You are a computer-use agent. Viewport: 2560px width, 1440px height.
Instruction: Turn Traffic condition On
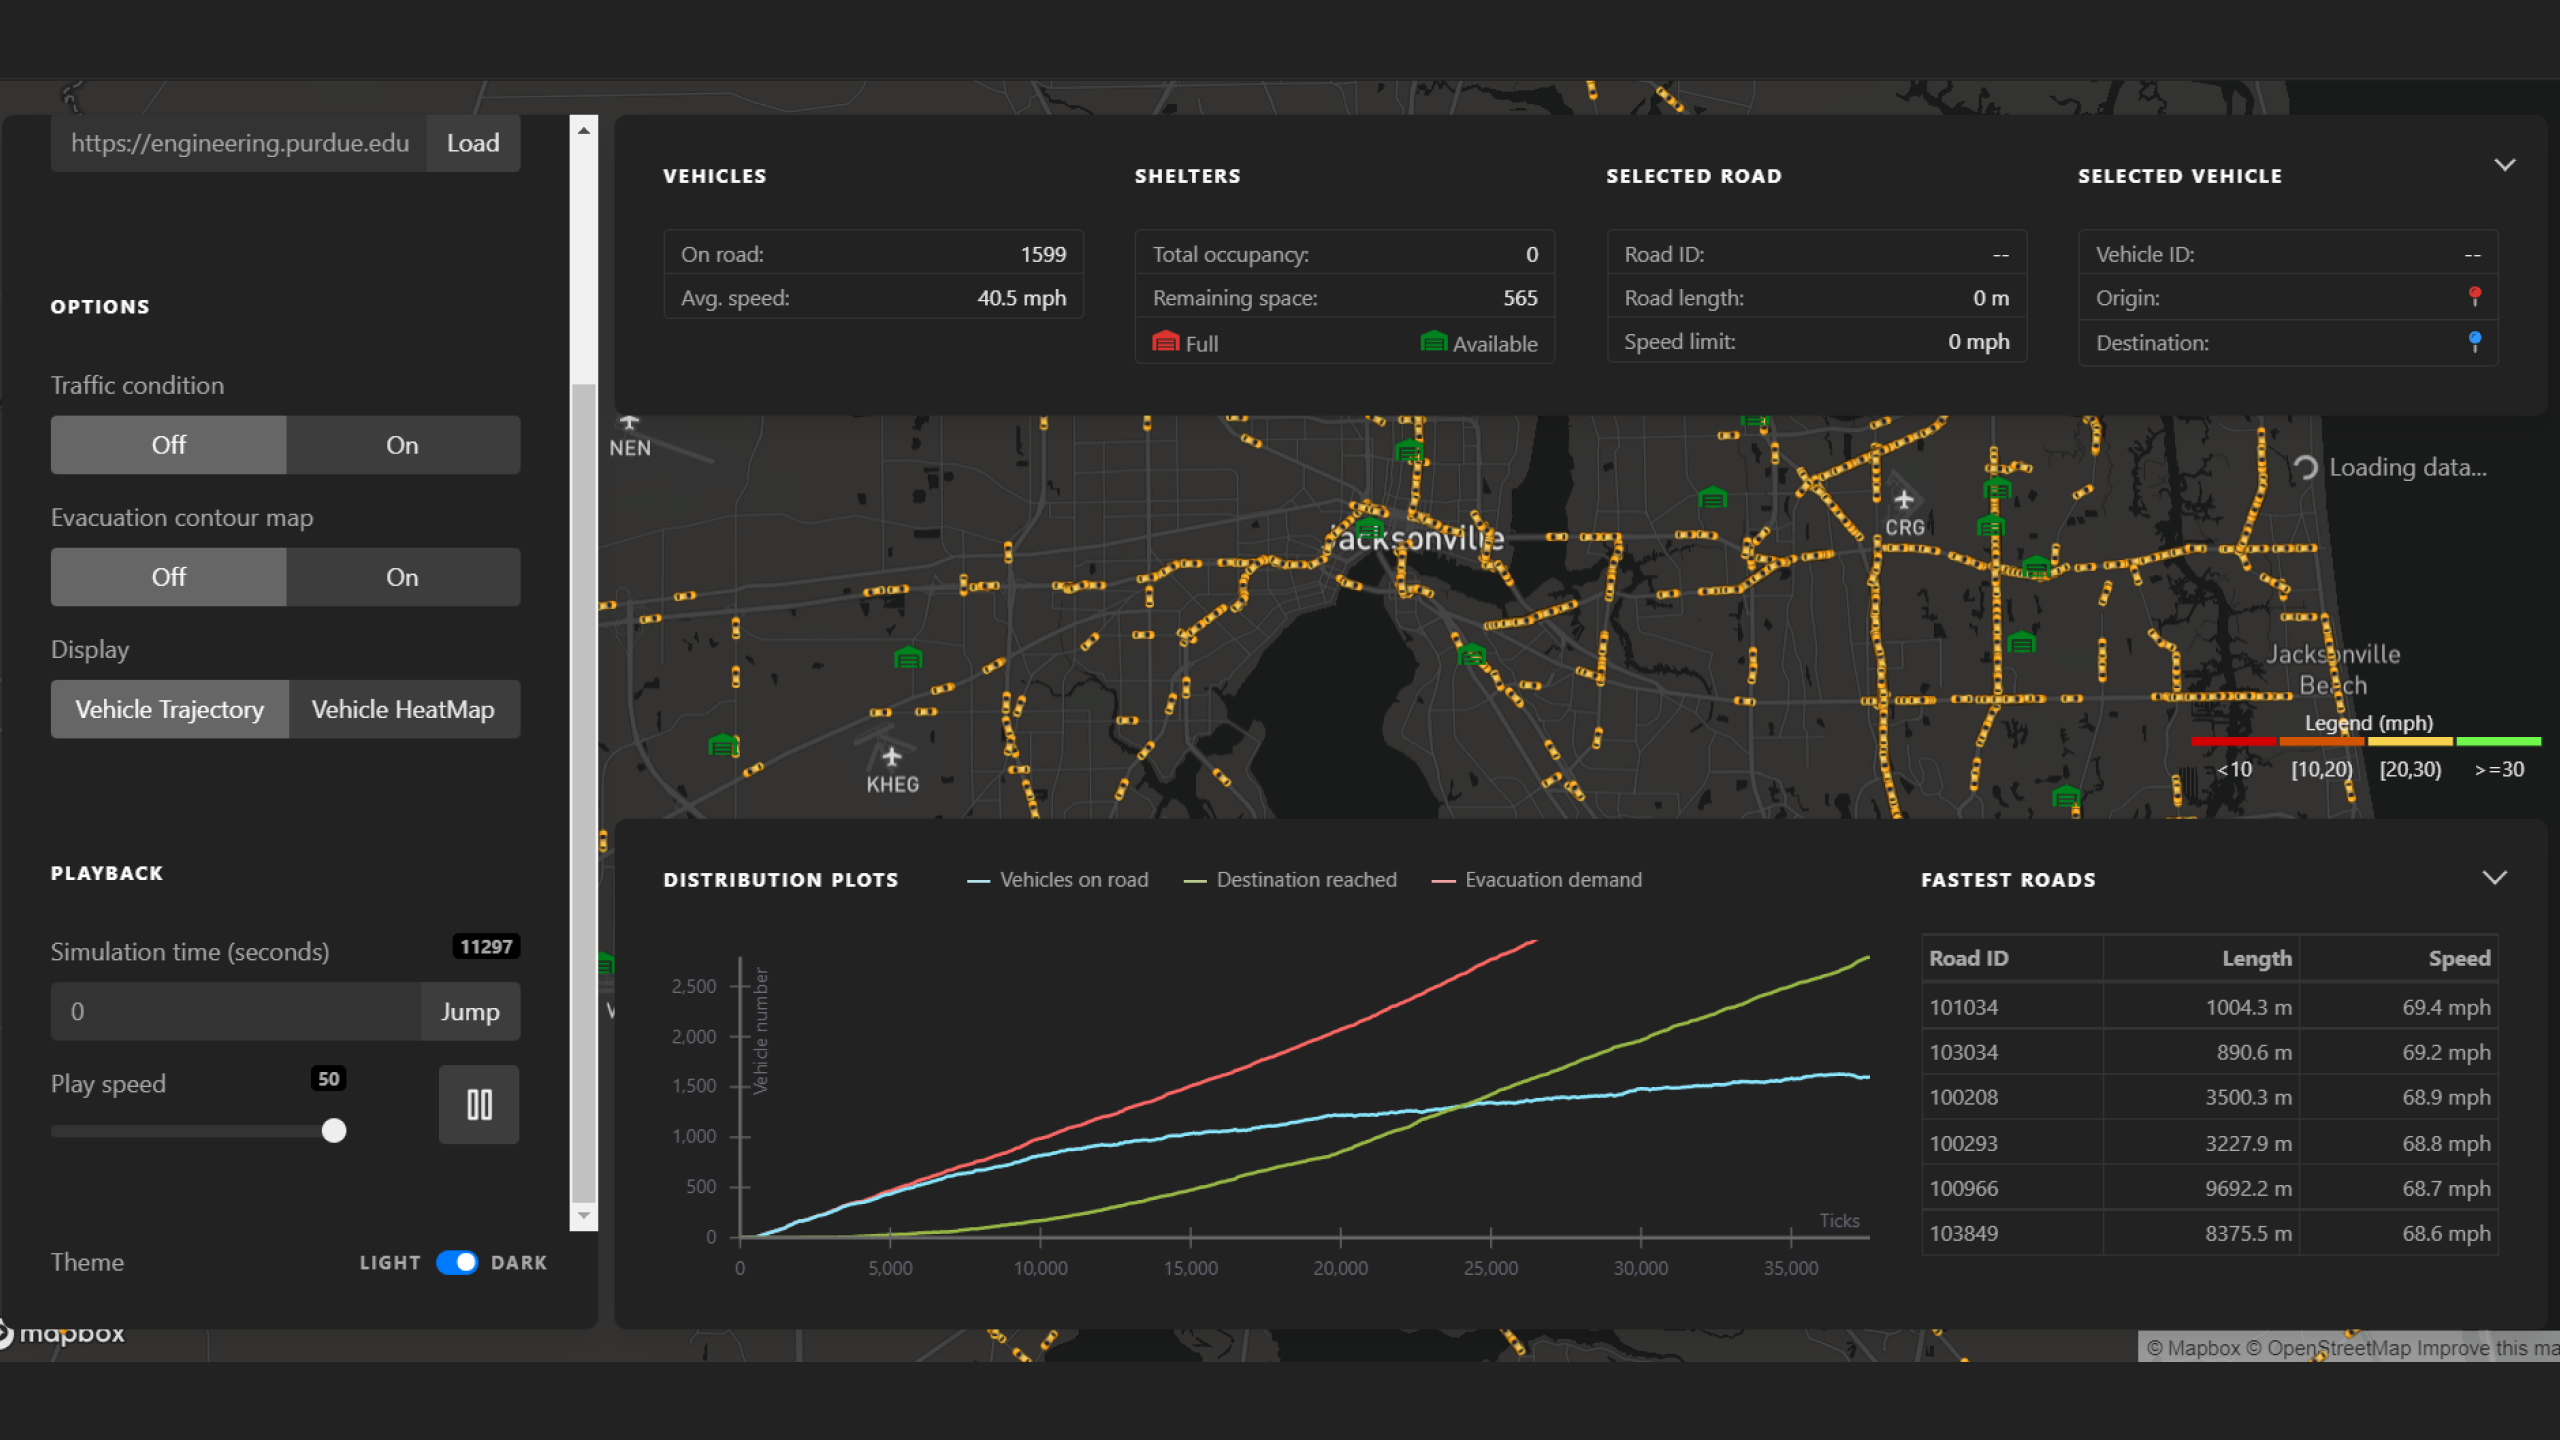(x=403, y=445)
